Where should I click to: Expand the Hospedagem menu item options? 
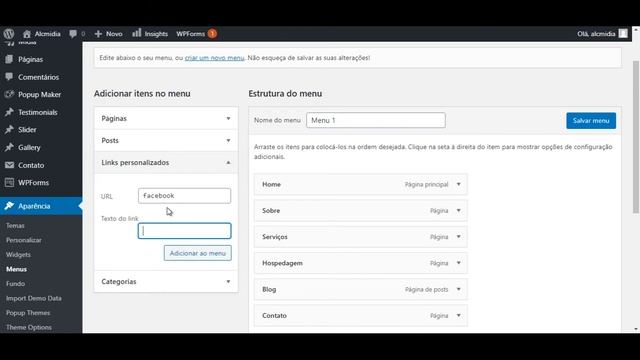pos(458,263)
